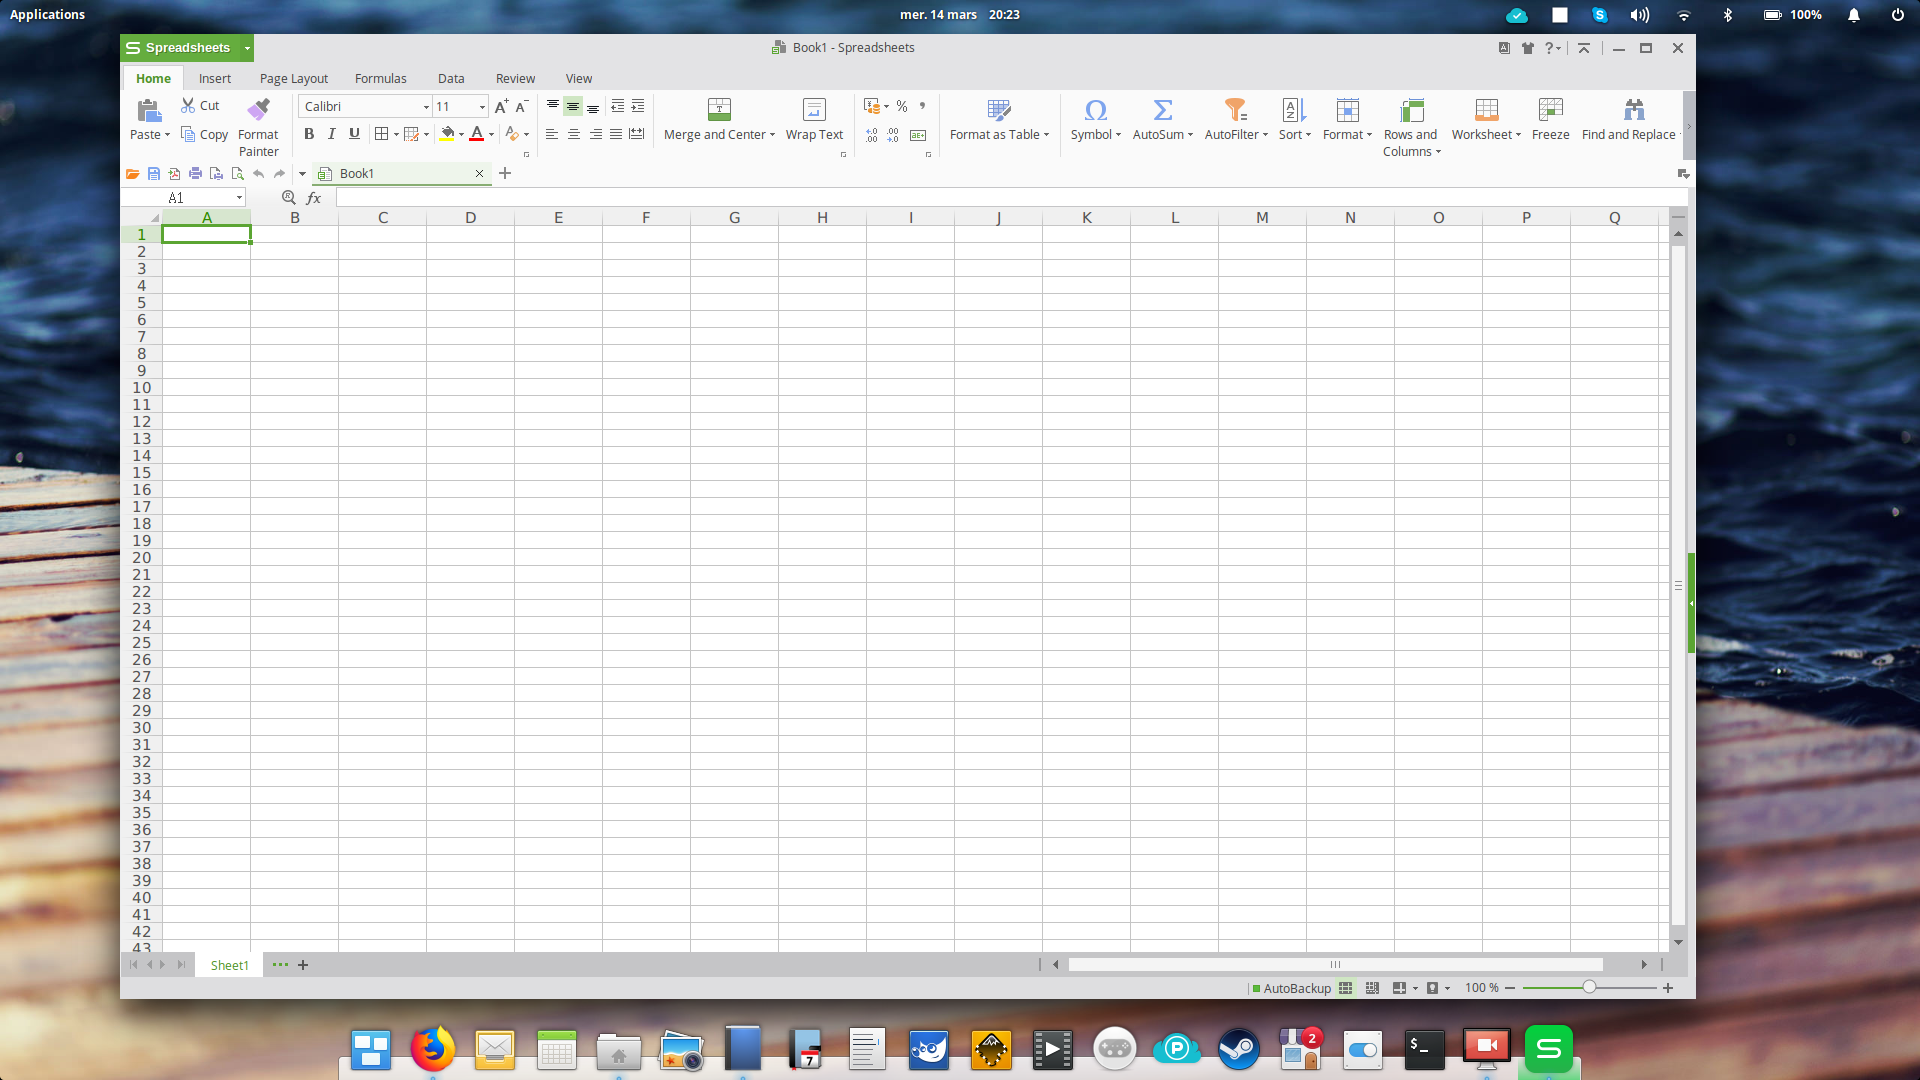
Task: Click the Freeze panes icon
Action: pos(1550,110)
